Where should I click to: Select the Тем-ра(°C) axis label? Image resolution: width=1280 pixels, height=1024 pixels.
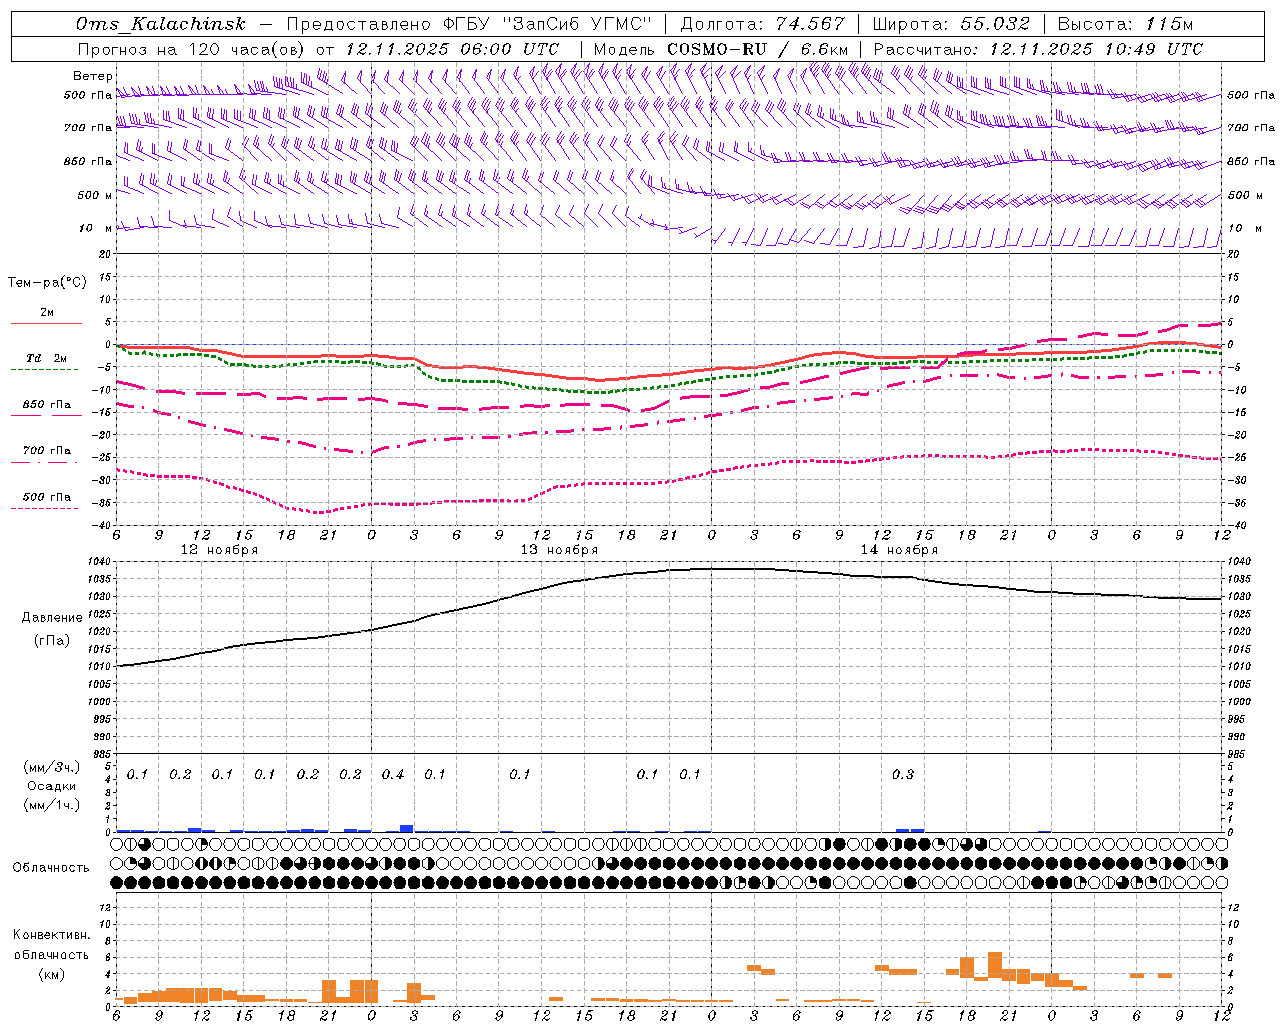[47, 283]
